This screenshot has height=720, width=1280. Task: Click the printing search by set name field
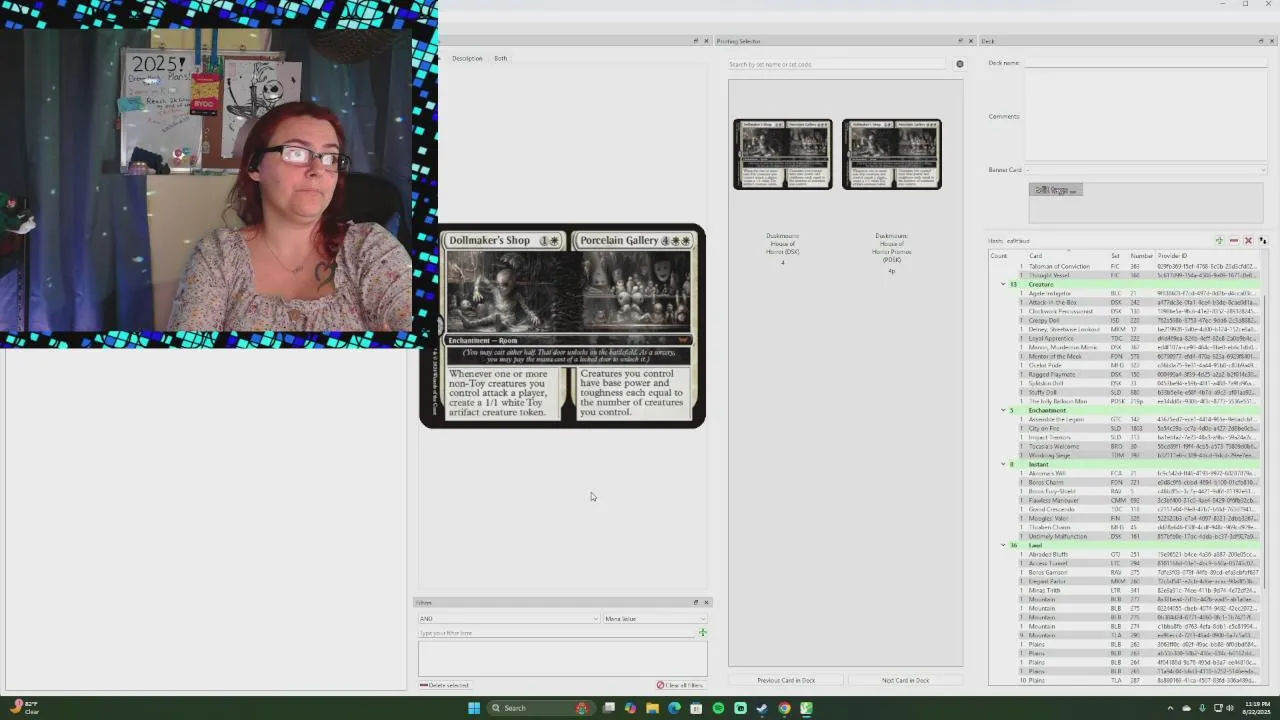pos(838,64)
